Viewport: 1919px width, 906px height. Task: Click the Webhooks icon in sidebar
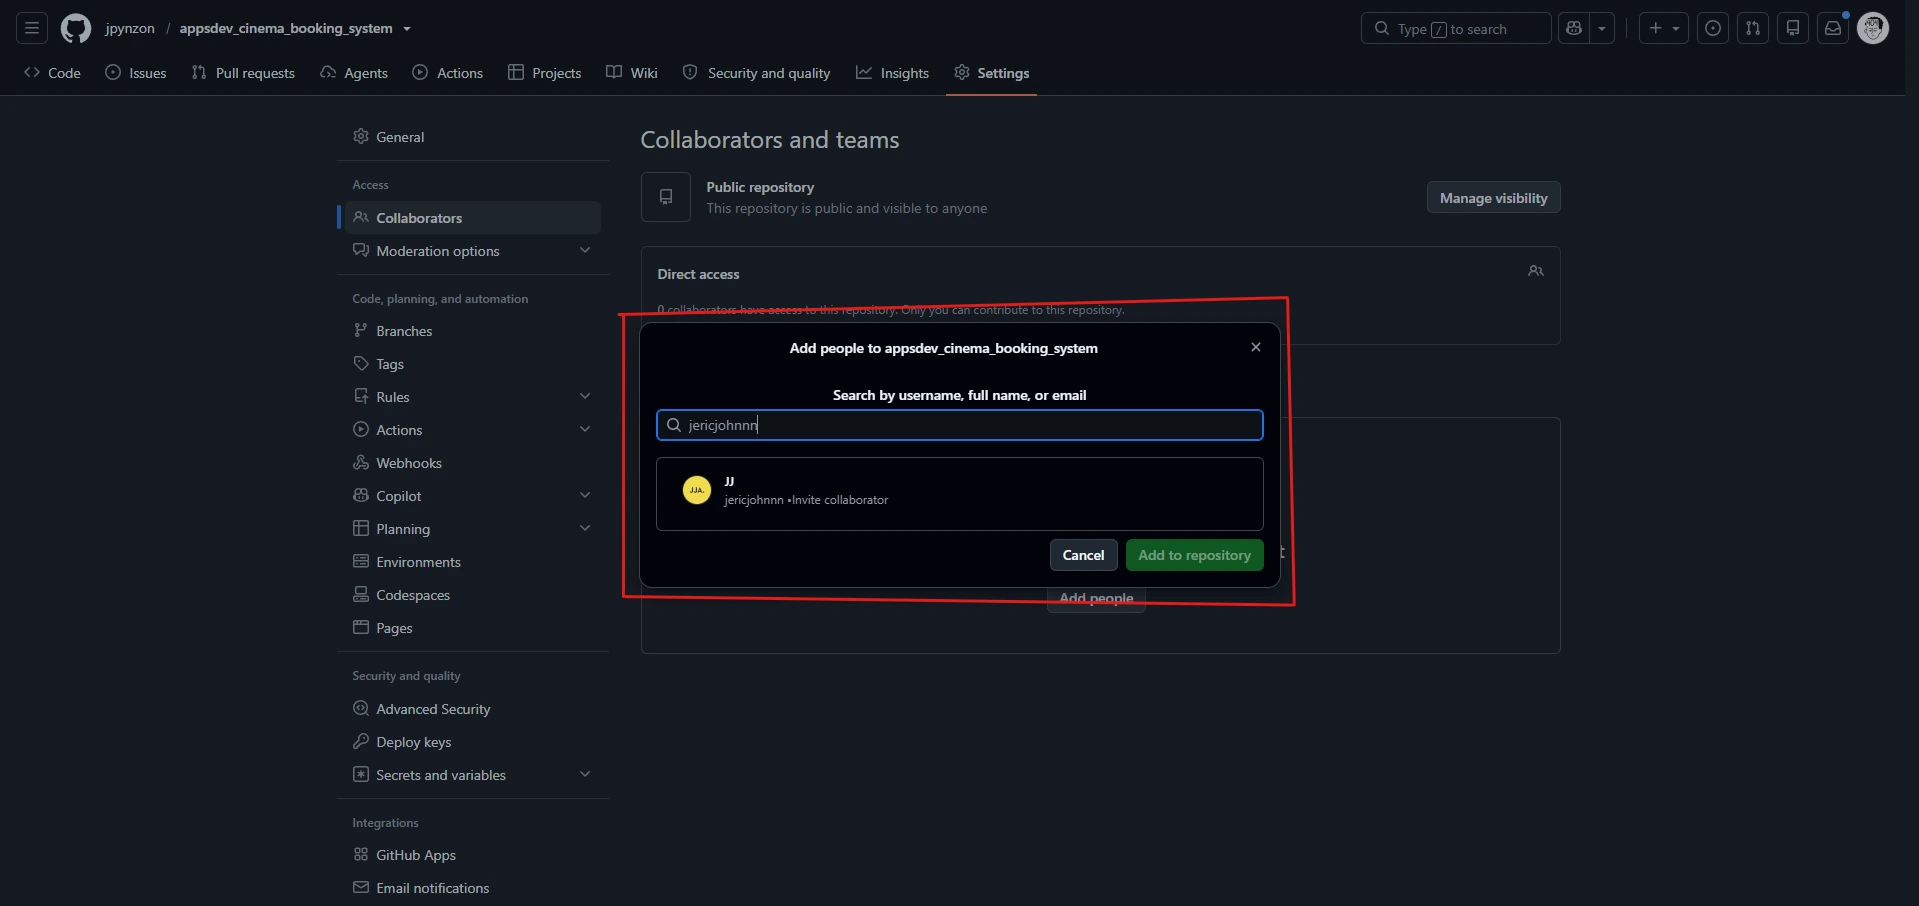[361, 463]
